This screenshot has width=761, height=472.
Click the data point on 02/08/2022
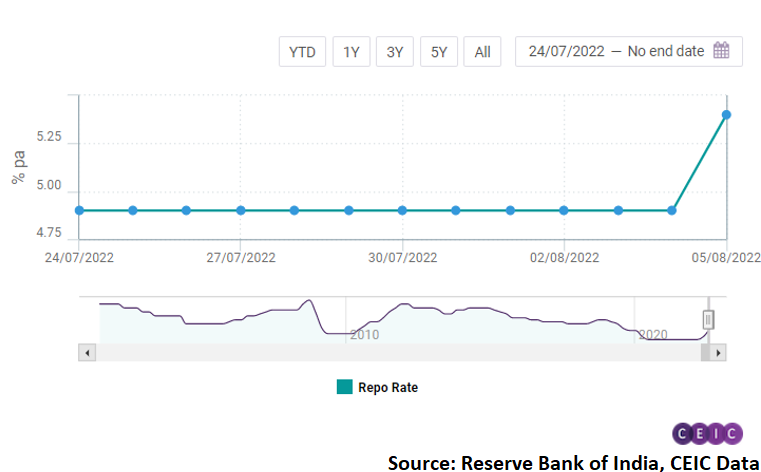(x=563, y=211)
